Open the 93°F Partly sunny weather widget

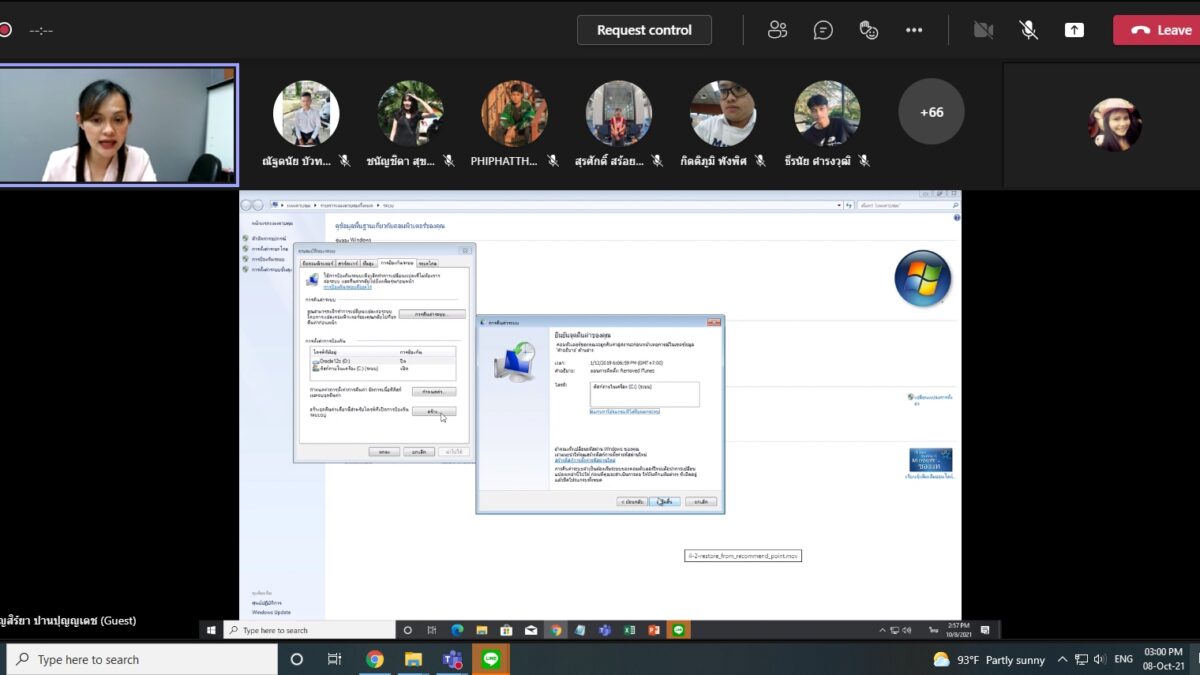tap(989, 660)
